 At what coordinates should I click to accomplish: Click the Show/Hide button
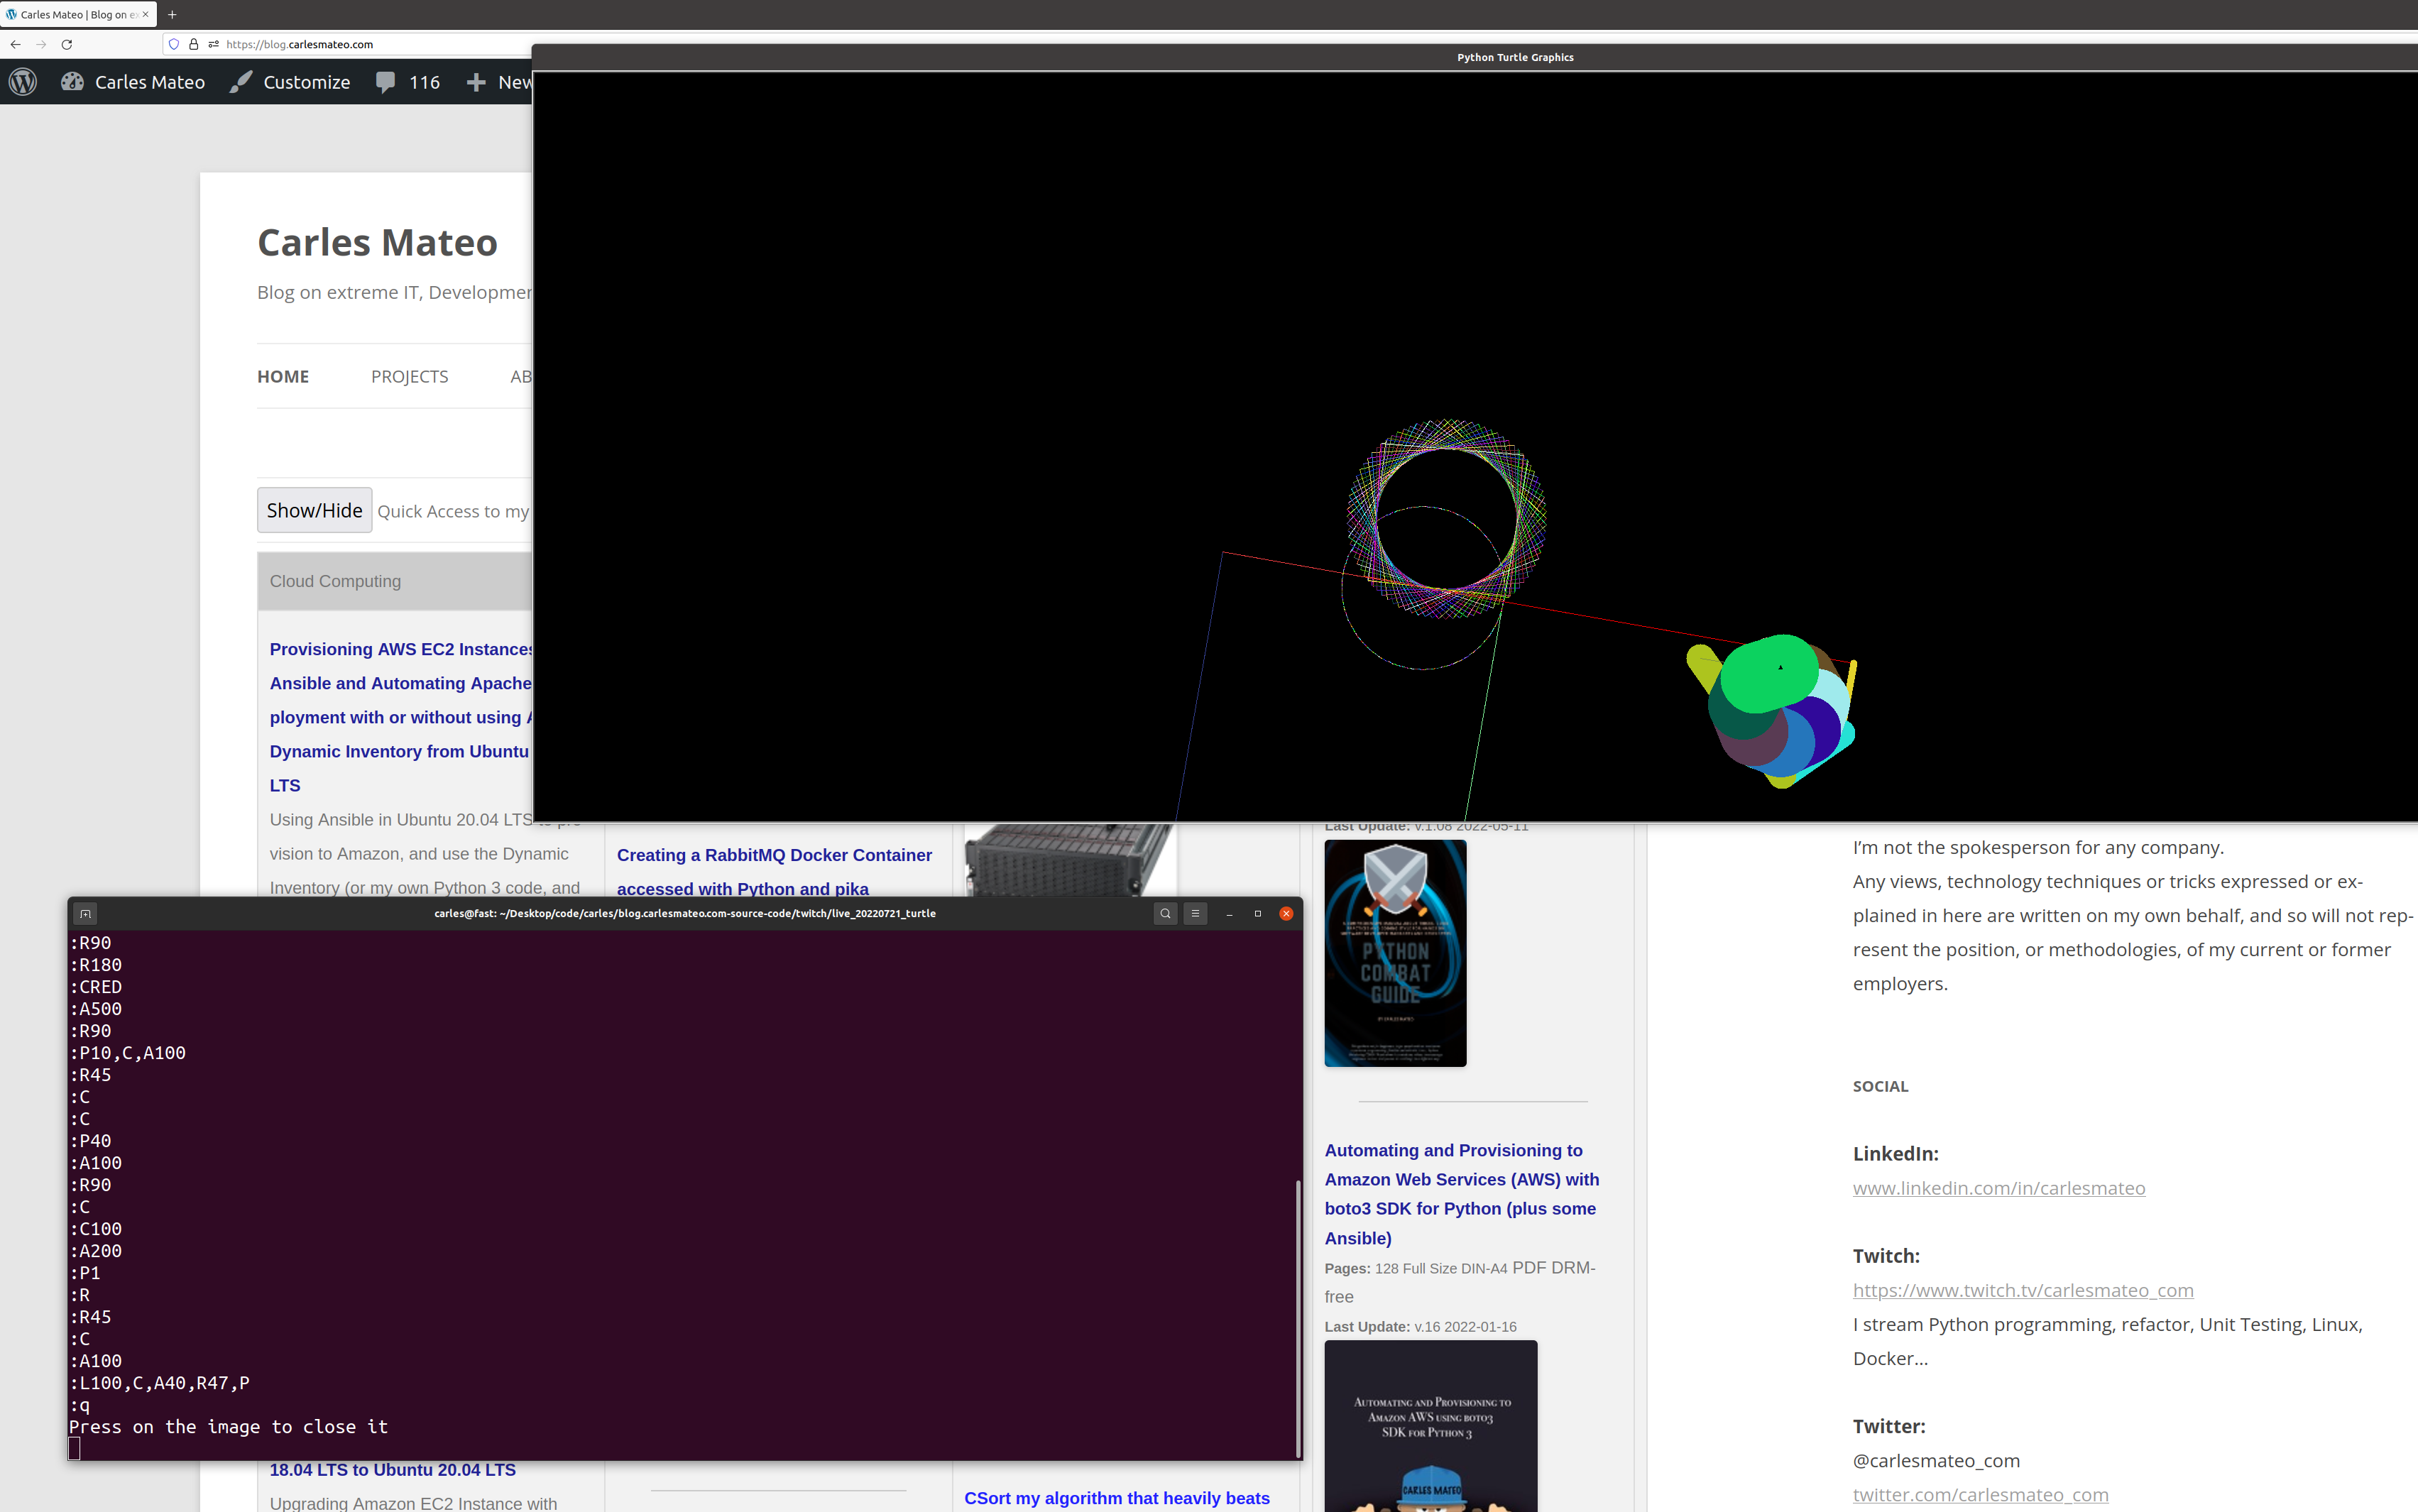click(x=314, y=510)
